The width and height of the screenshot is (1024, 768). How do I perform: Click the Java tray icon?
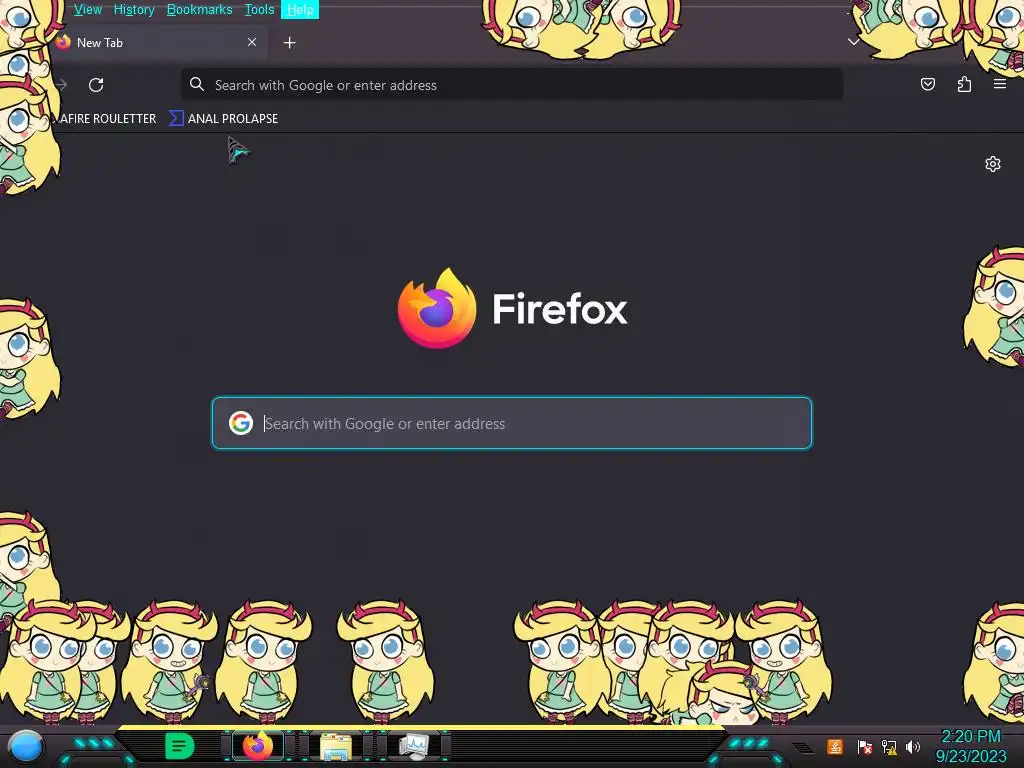[x=834, y=746]
